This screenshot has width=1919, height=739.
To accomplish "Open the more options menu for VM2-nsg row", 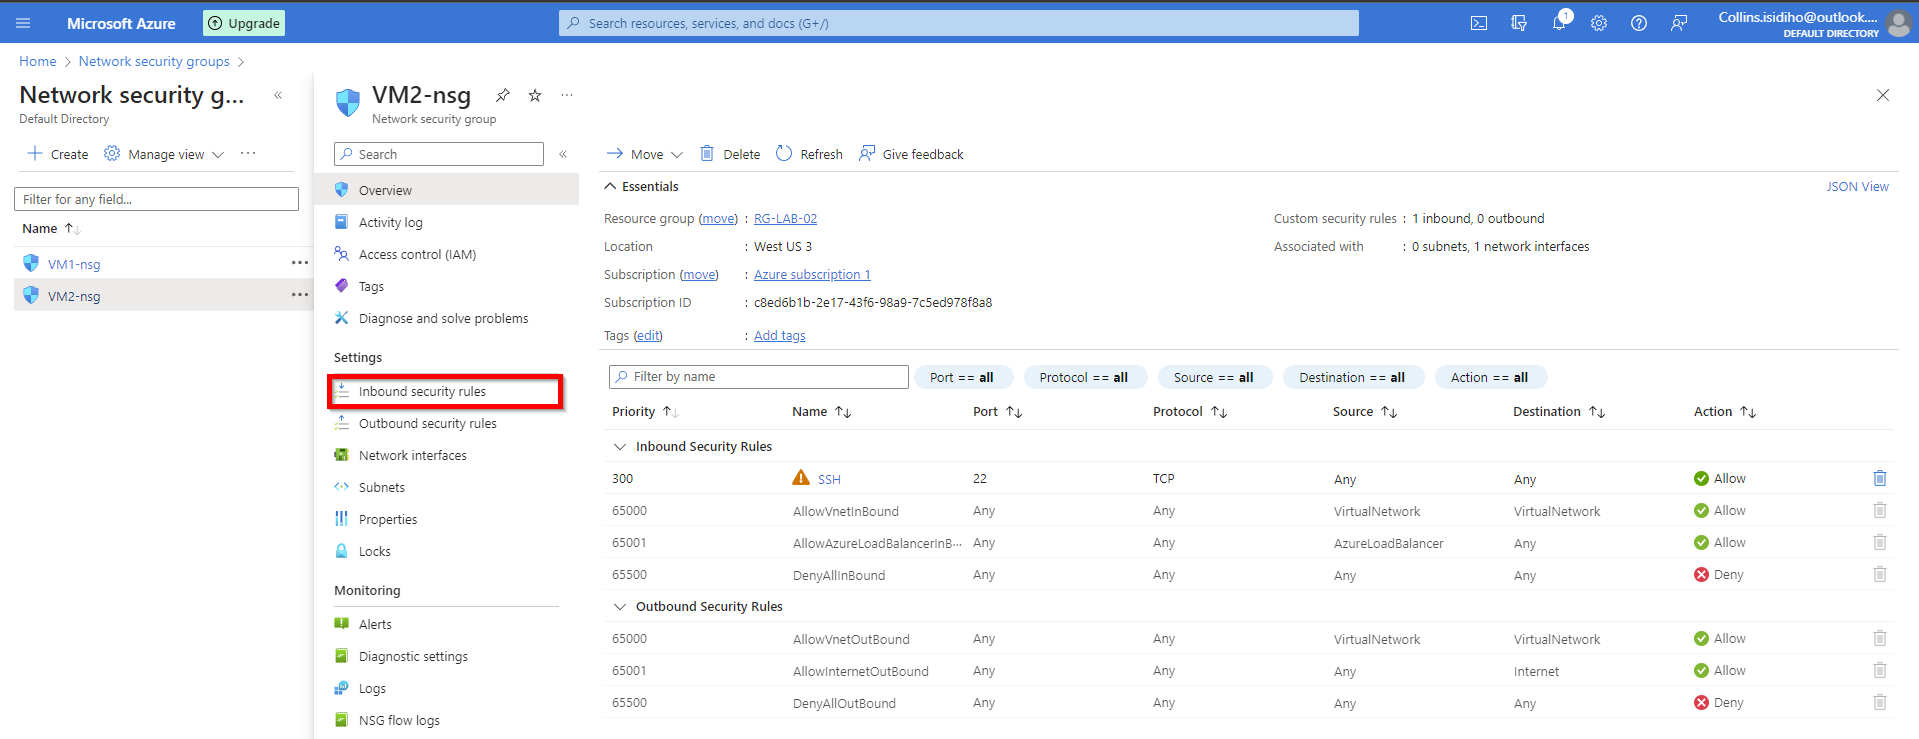I will (299, 295).
